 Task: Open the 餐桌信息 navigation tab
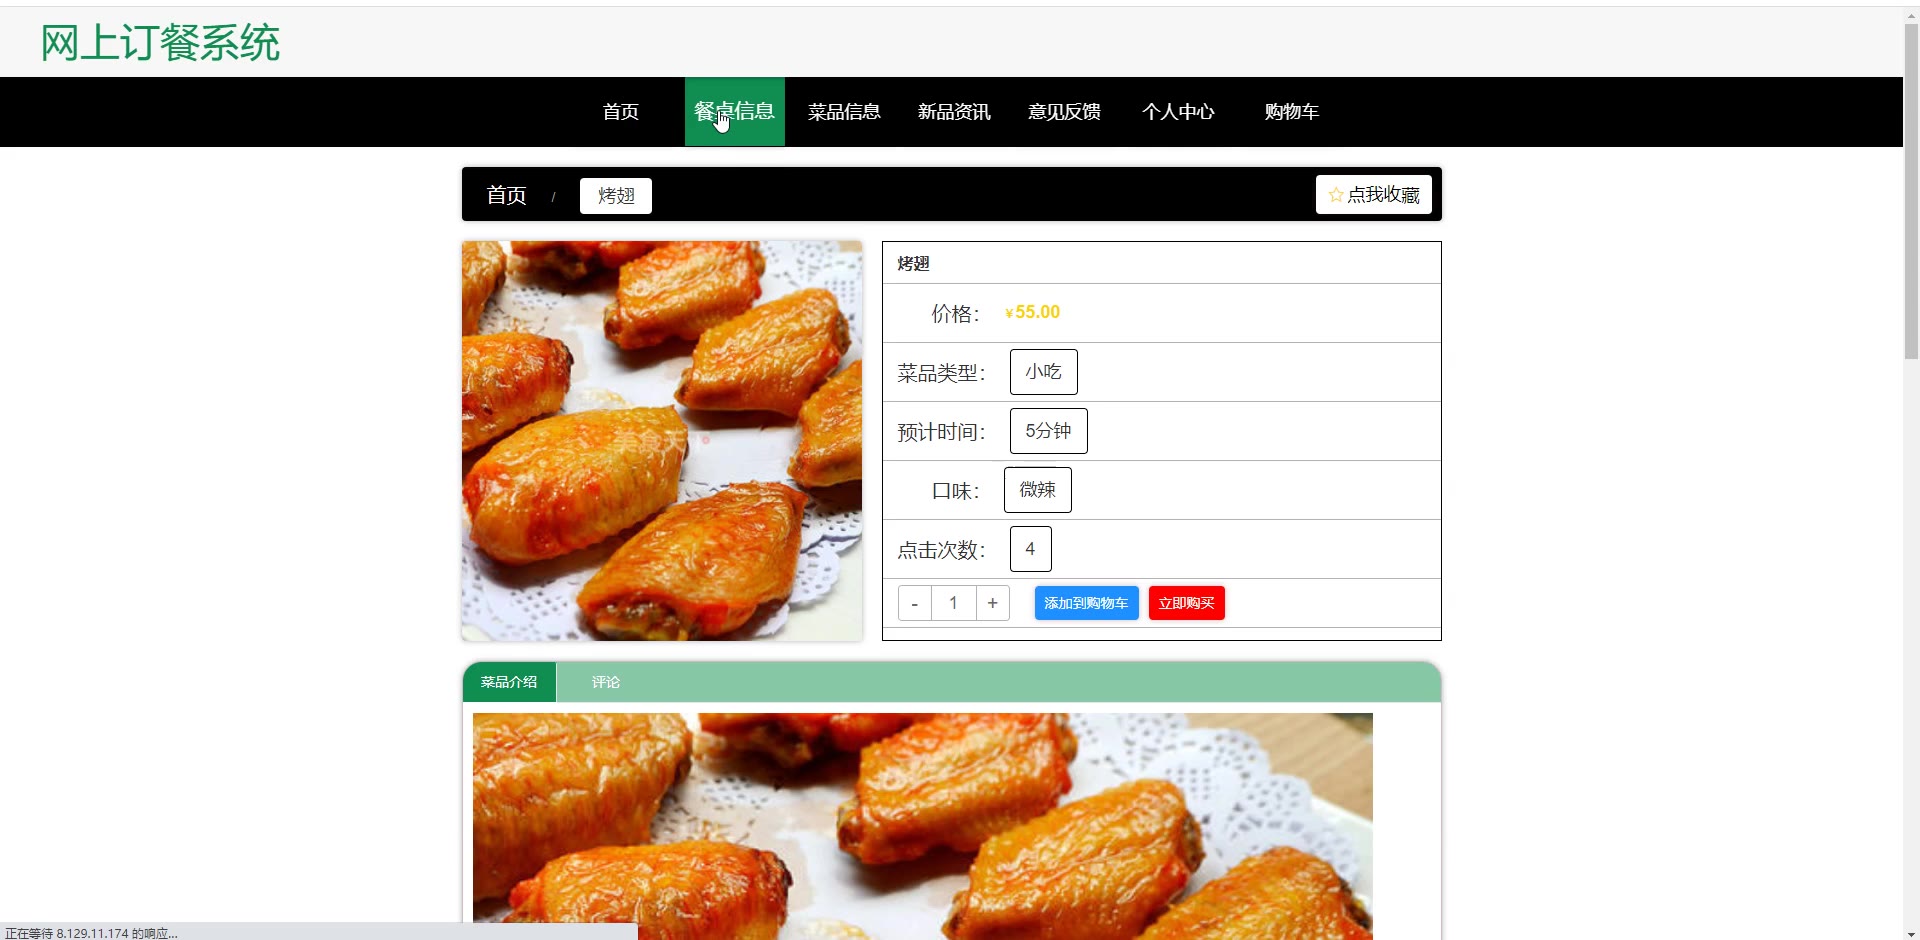(735, 112)
